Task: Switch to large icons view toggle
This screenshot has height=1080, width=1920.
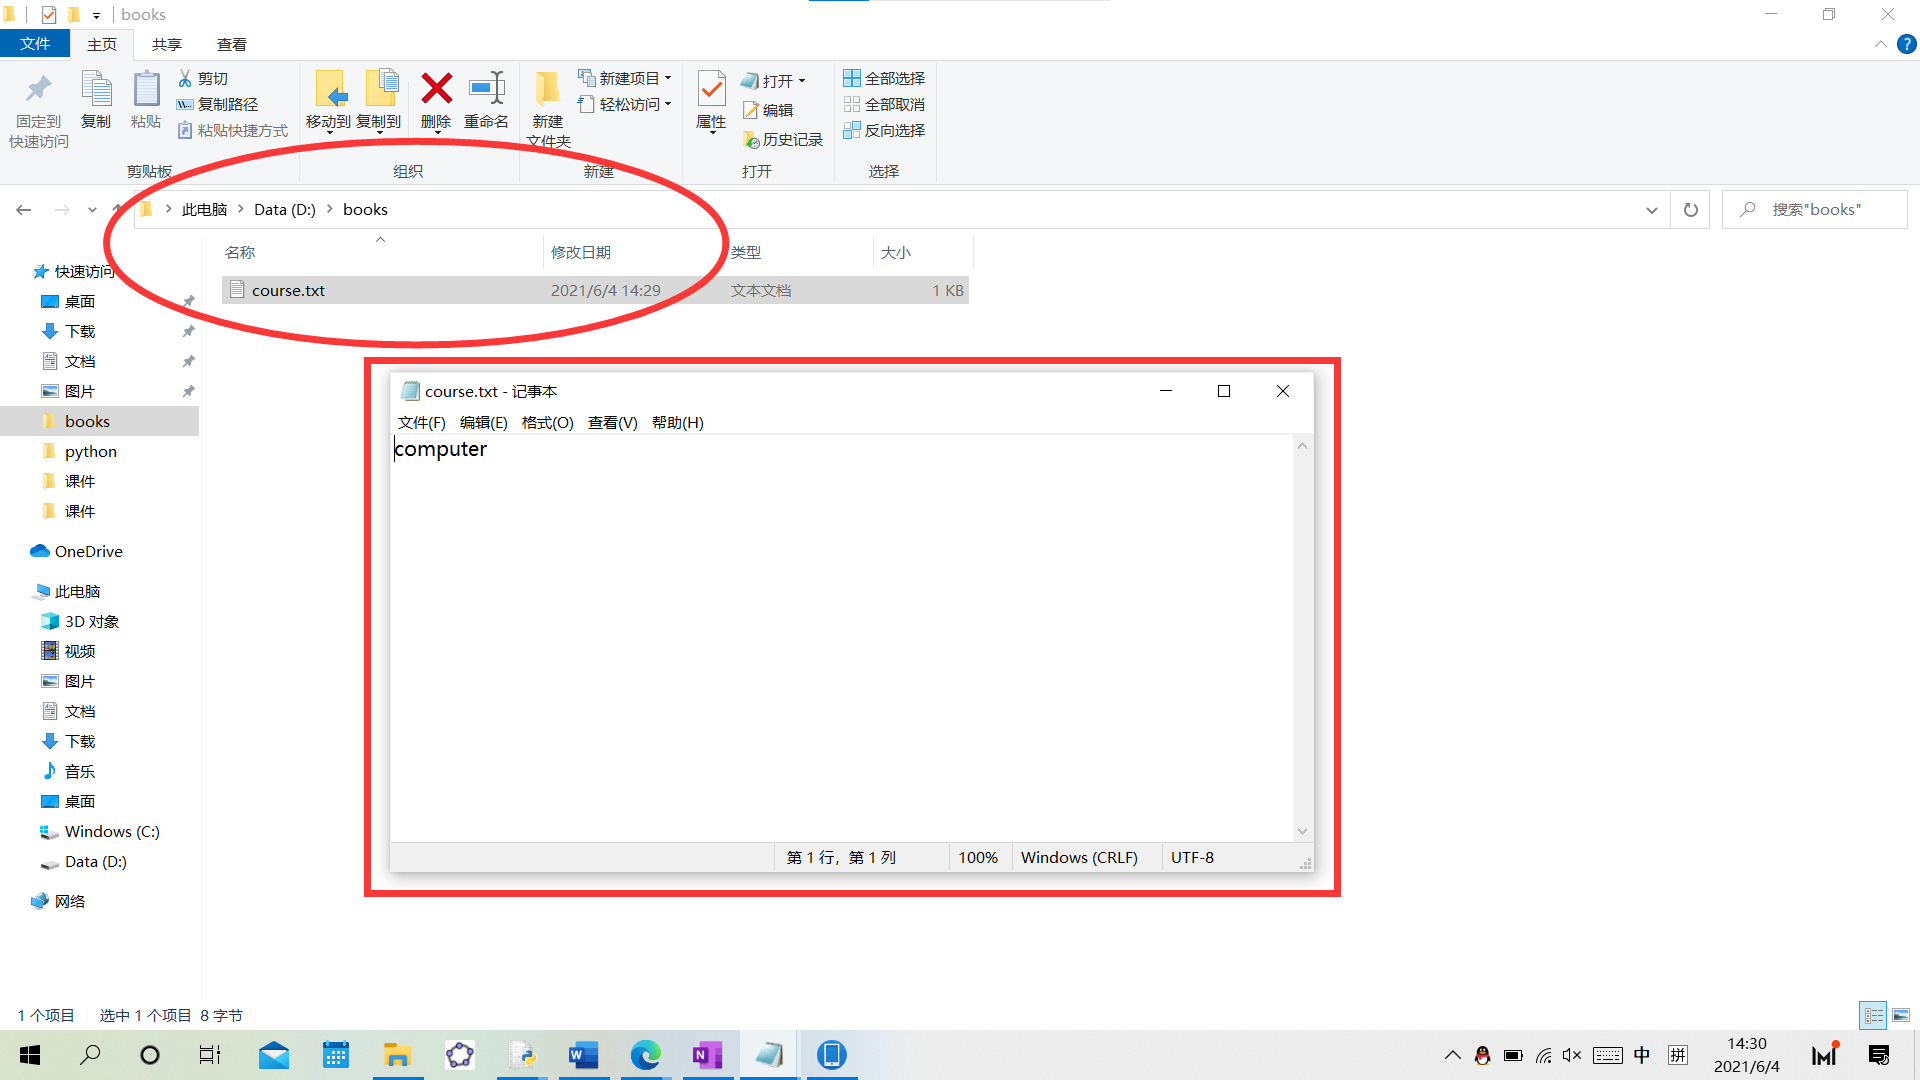Action: point(1901,1015)
